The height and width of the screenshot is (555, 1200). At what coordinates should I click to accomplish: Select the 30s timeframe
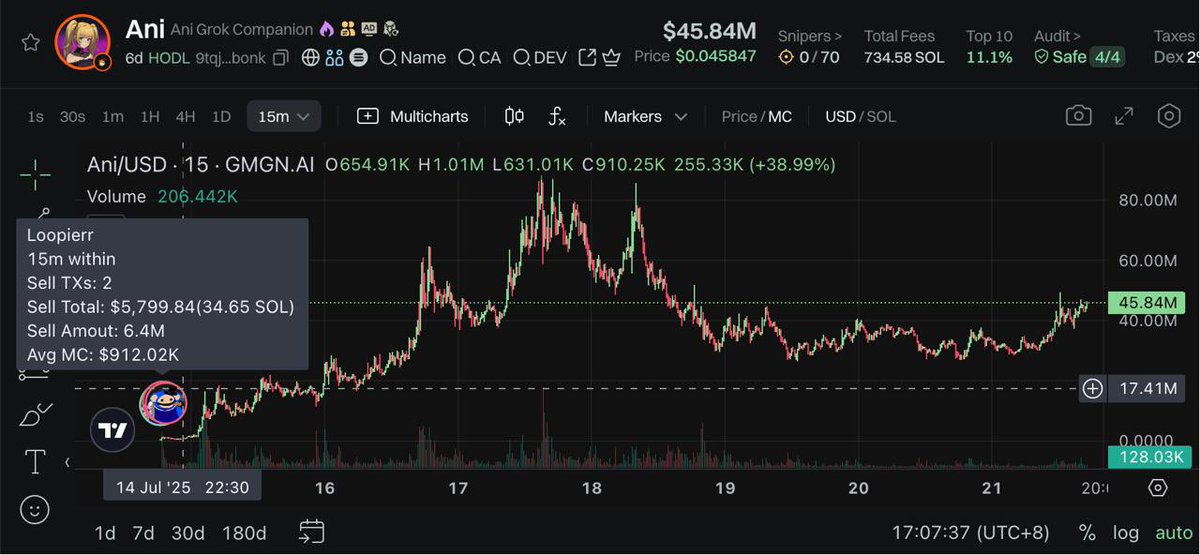click(72, 117)
